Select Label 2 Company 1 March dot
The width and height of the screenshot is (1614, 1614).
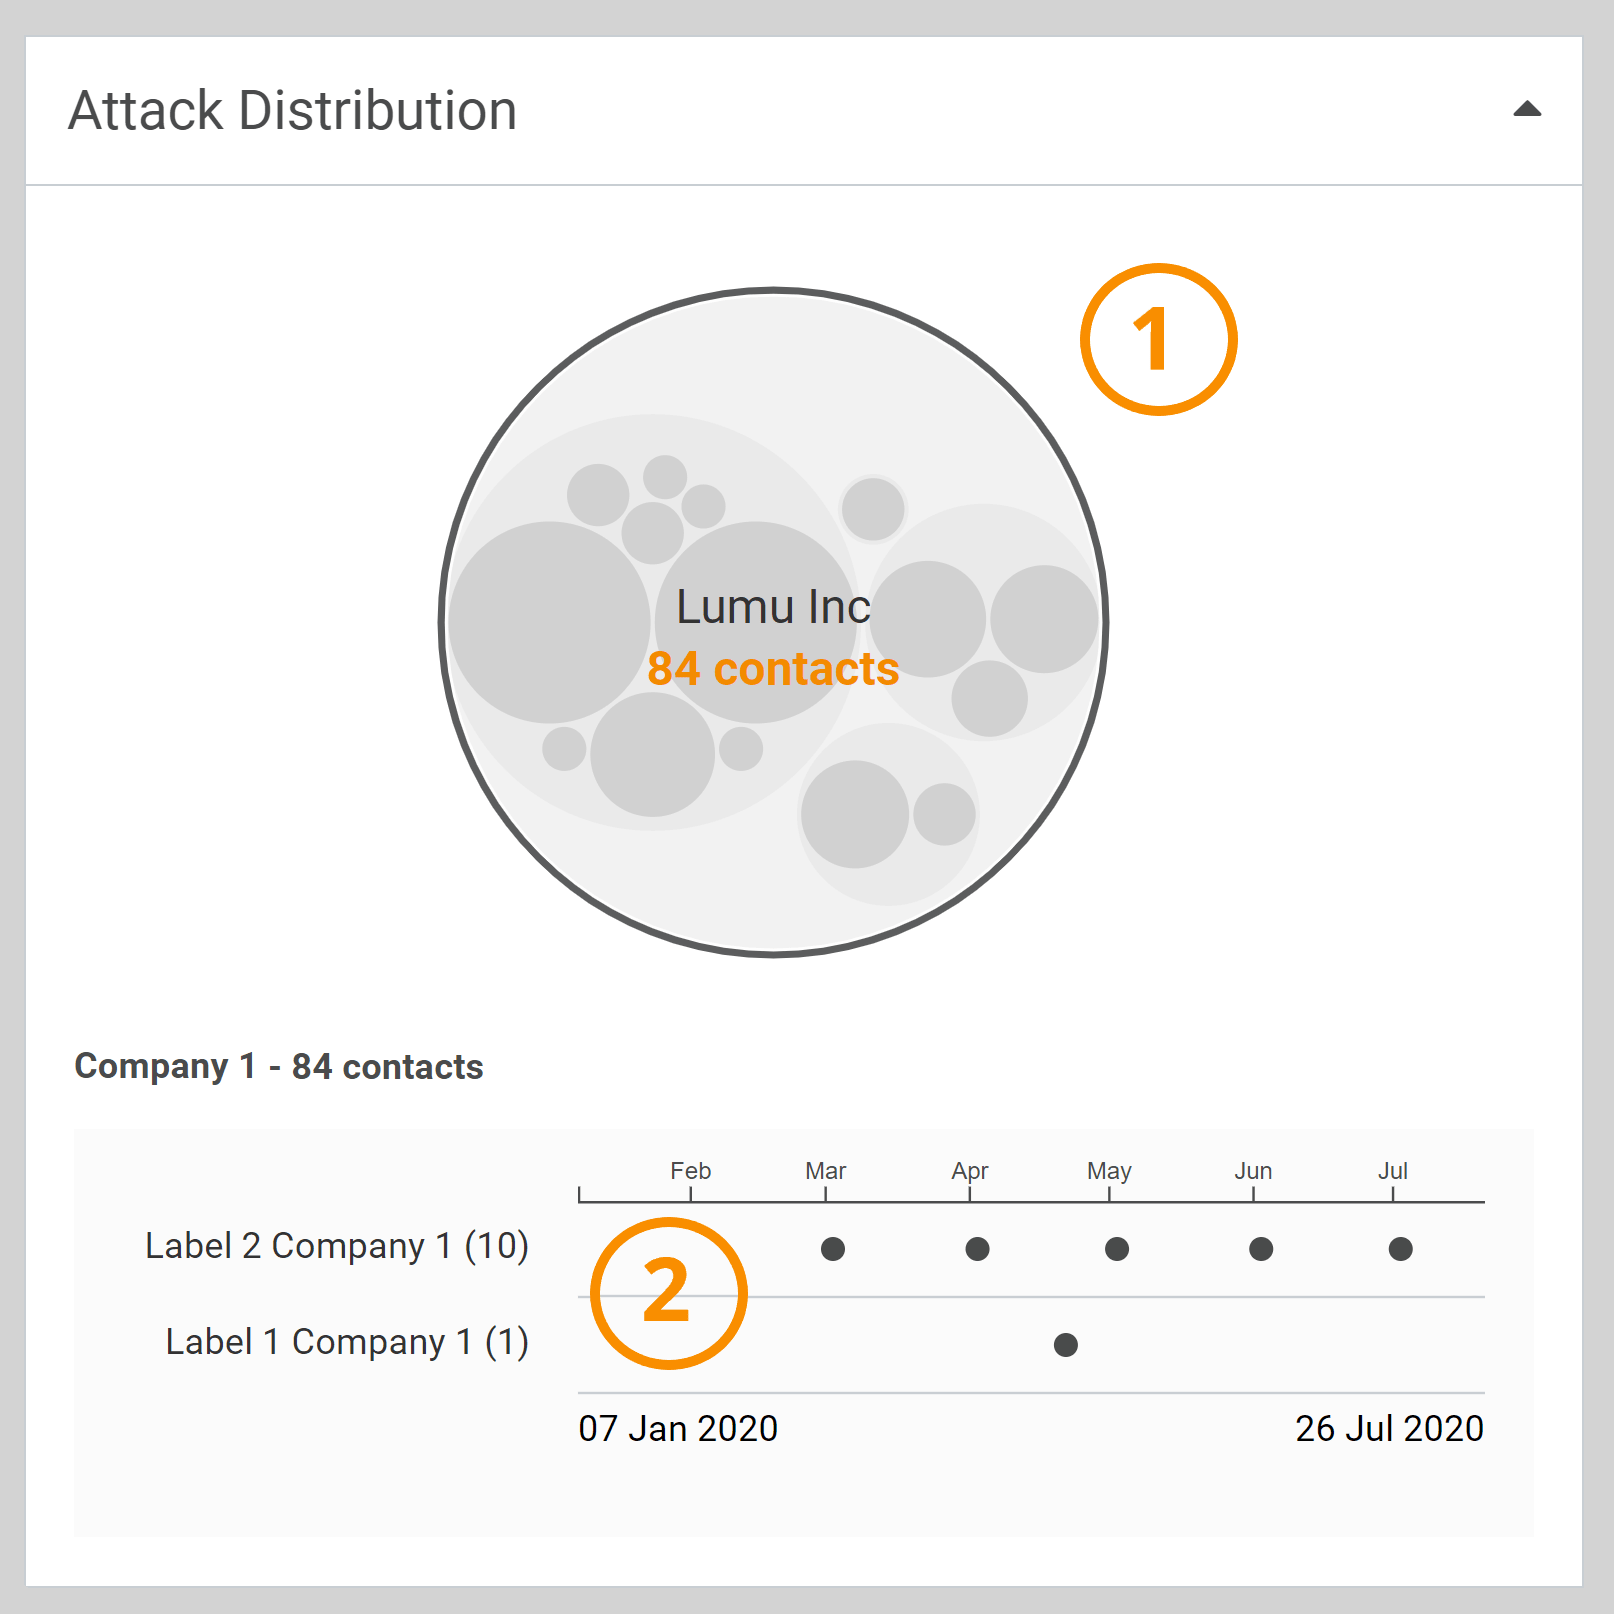coord(833,1249)
